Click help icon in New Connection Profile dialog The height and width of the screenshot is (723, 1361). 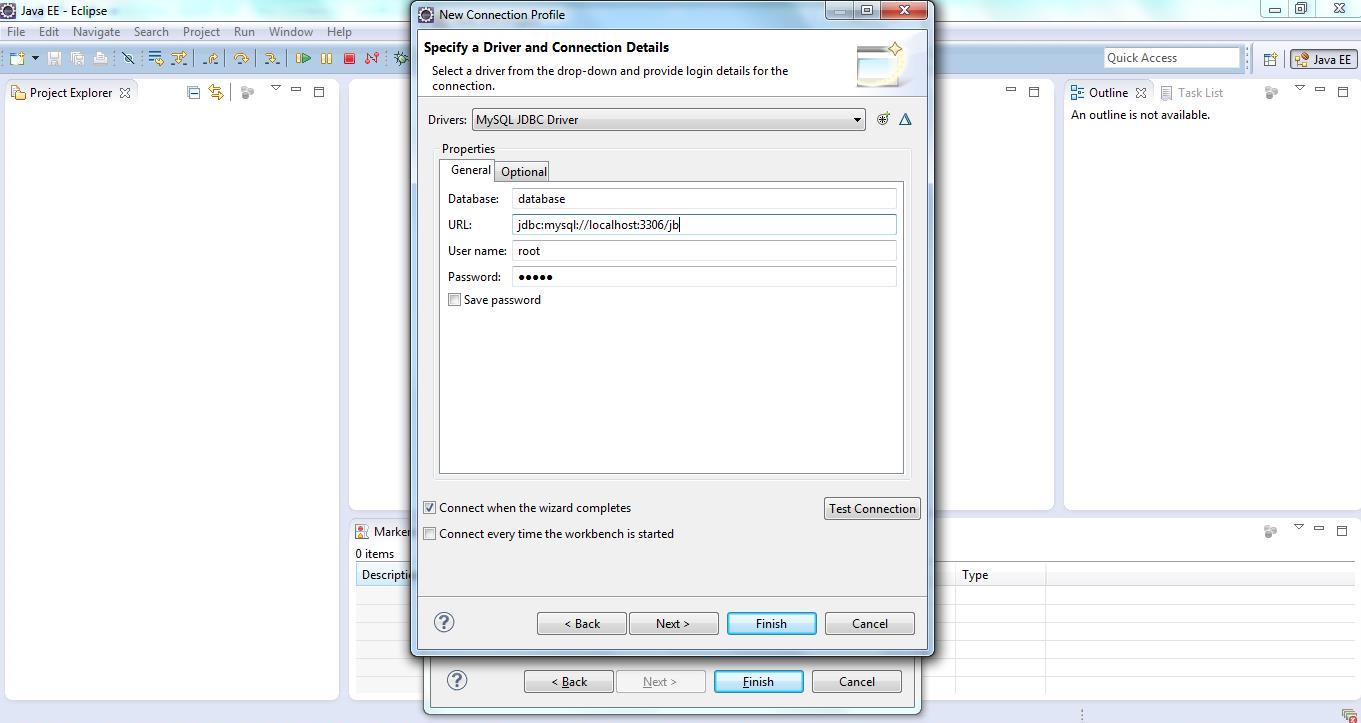(444, 622)
